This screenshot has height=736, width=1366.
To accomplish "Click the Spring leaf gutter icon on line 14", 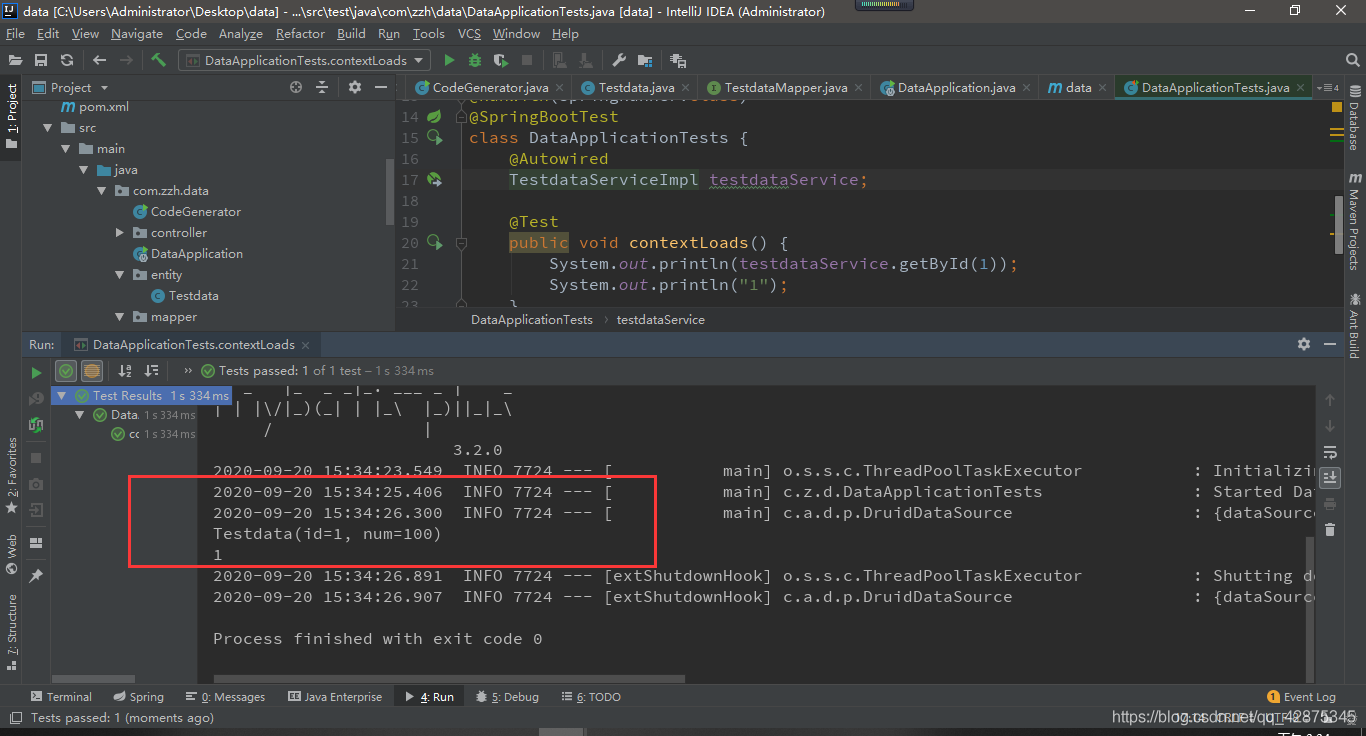I will [x=434, y=117].
